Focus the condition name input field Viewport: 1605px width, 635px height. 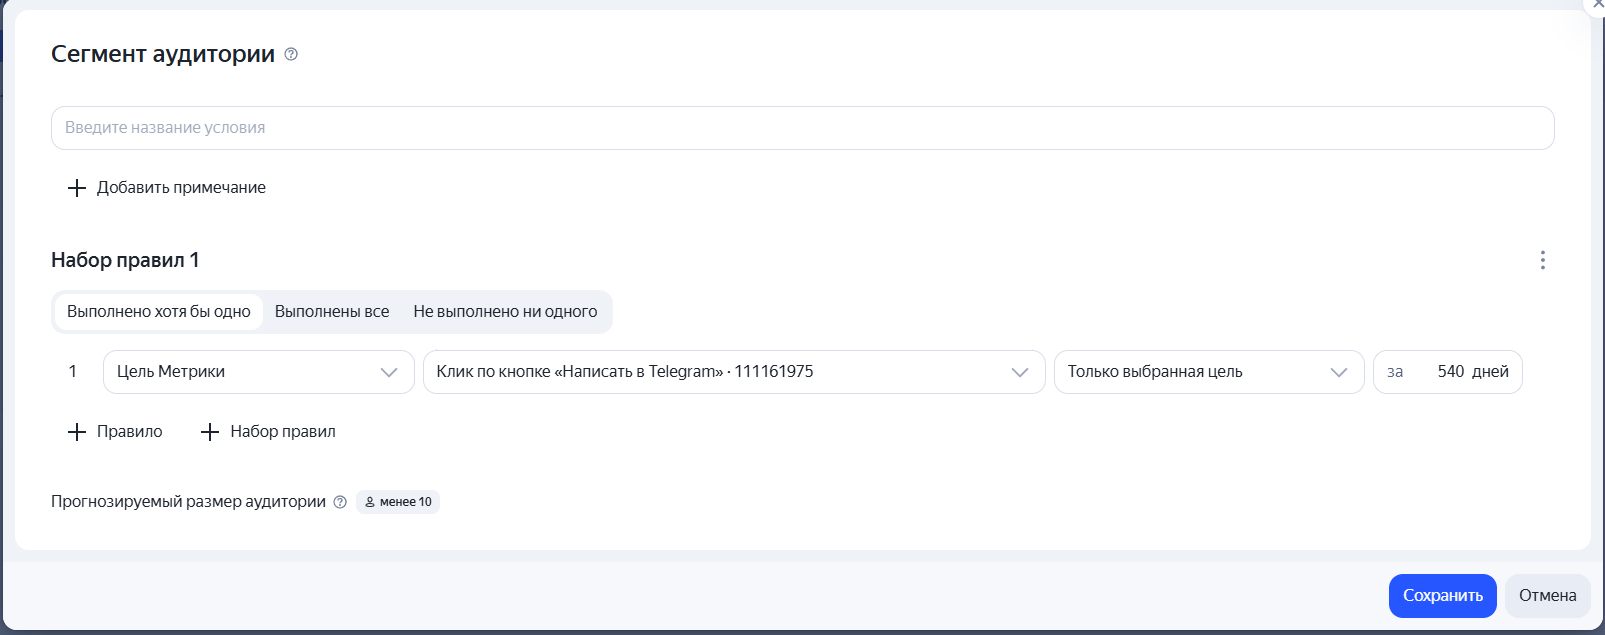[803, 128]
